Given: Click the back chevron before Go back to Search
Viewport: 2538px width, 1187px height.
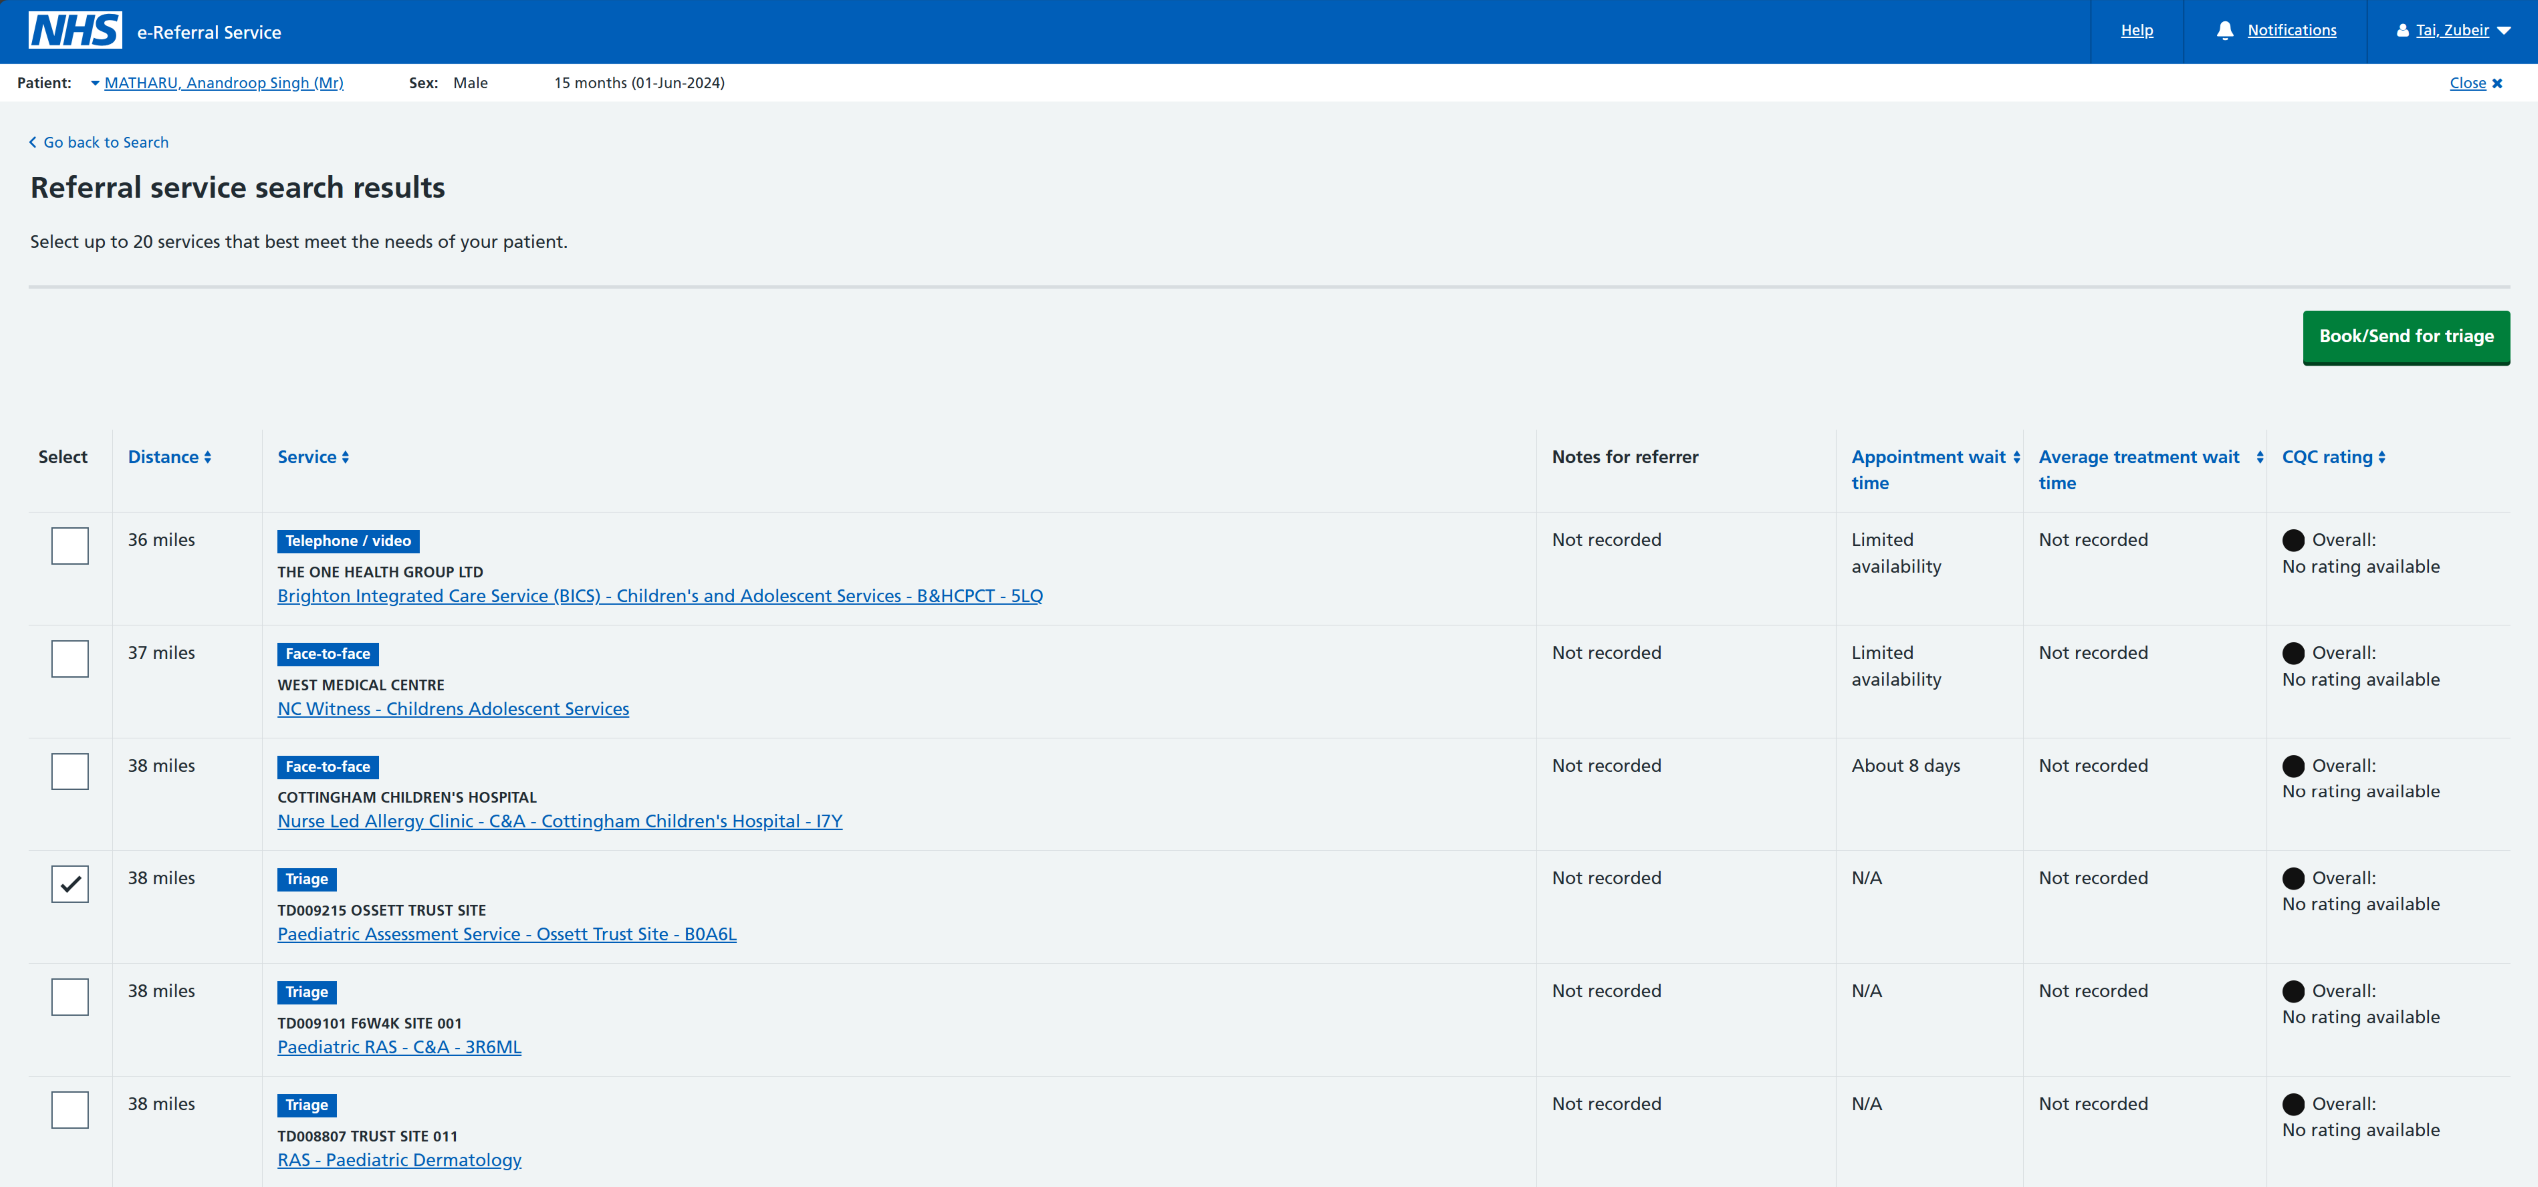Looking at the screenshot, I should 33,142.
